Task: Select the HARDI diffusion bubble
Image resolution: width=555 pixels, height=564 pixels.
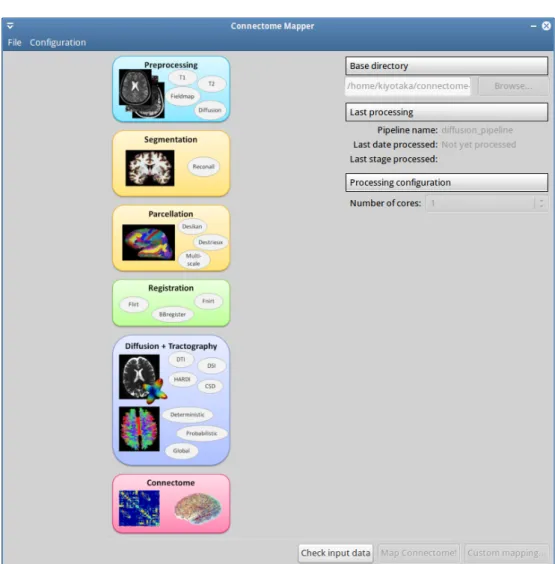Action: pos(182,379)
